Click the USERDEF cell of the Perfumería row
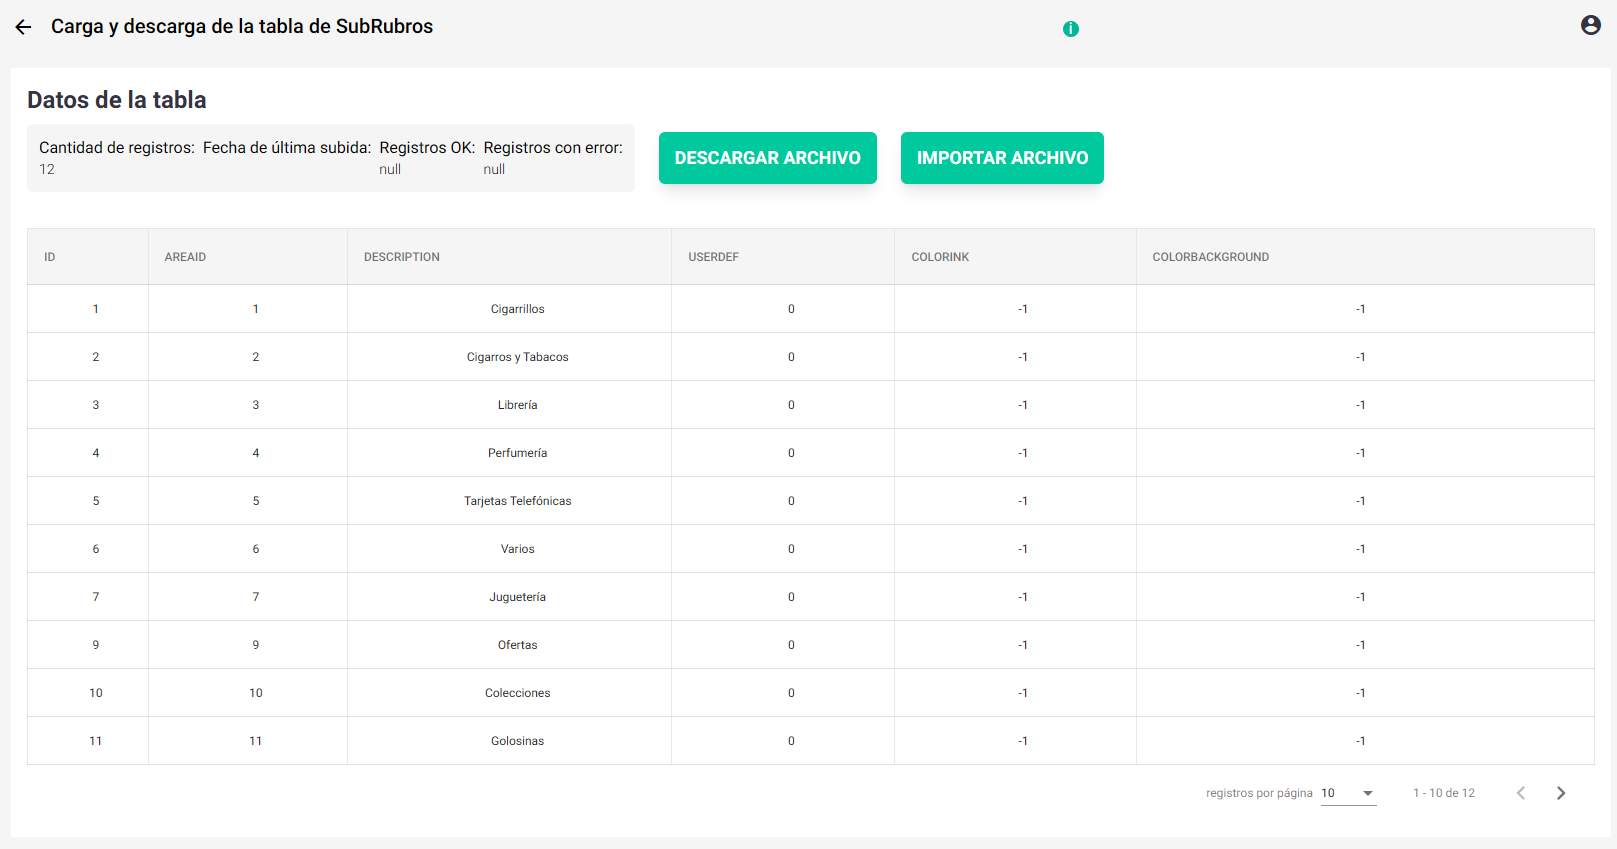 [783, 453]
